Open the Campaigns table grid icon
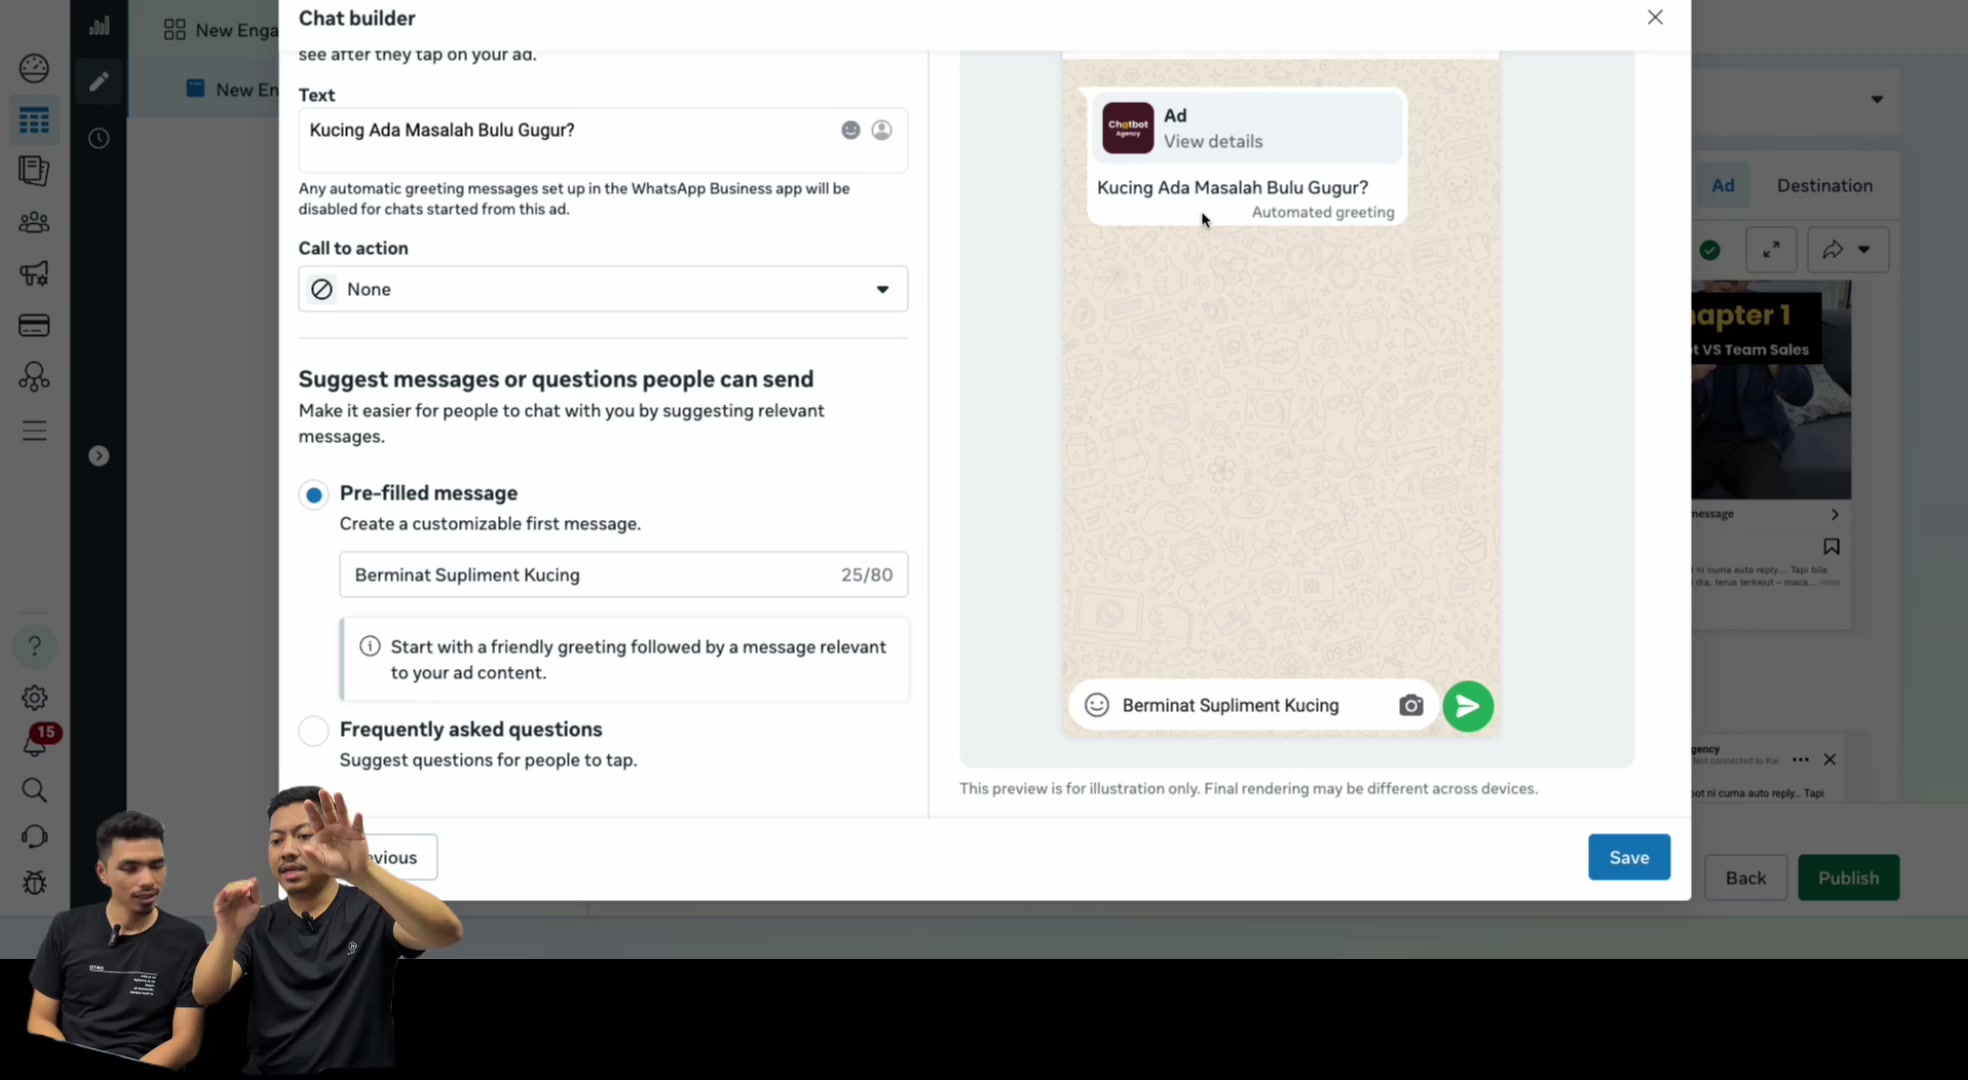 34,121
